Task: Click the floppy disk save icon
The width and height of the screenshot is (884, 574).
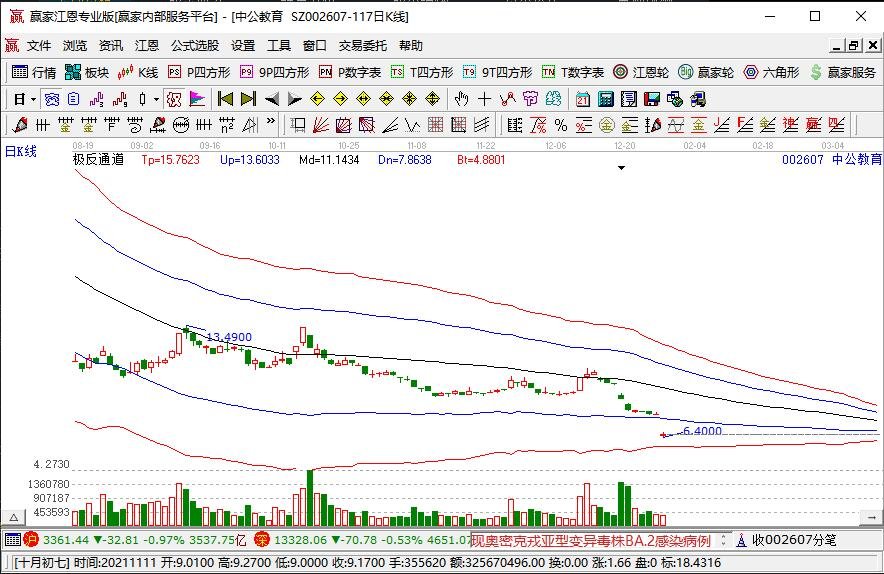Action: (x=652, y=100)
